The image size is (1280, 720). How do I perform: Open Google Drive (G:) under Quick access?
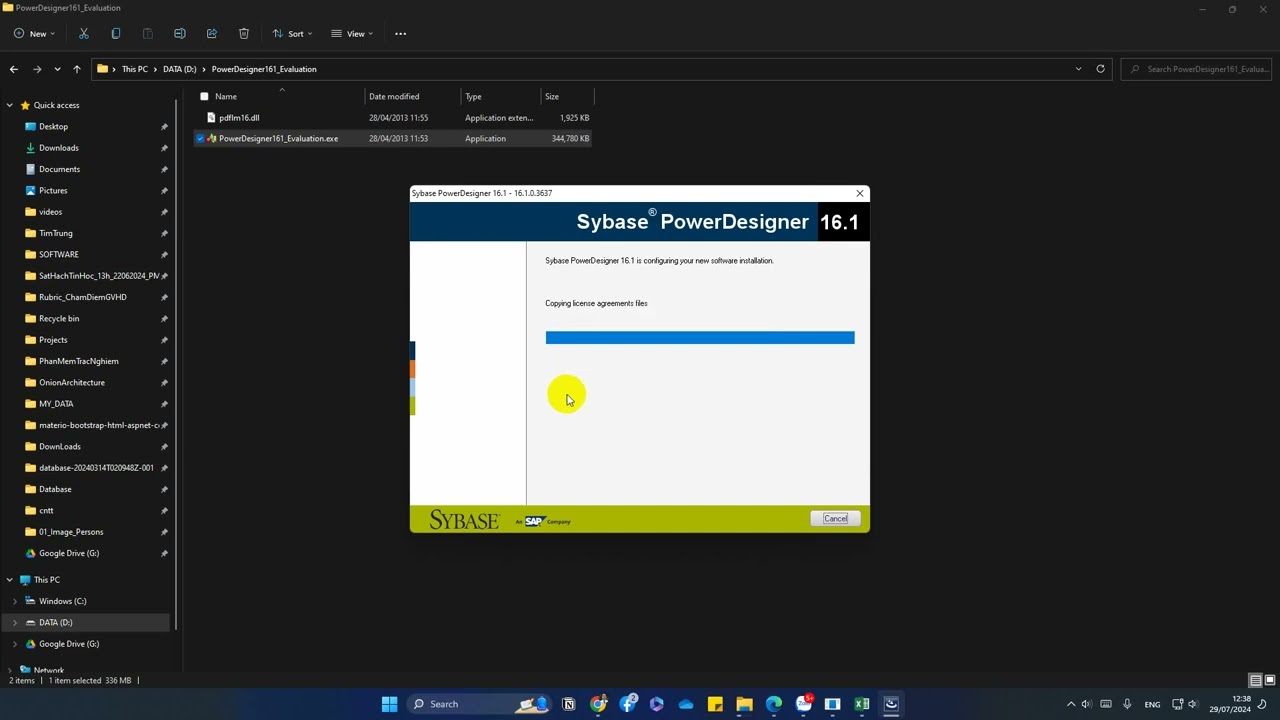pyautogui.click(x=68, y=553)
